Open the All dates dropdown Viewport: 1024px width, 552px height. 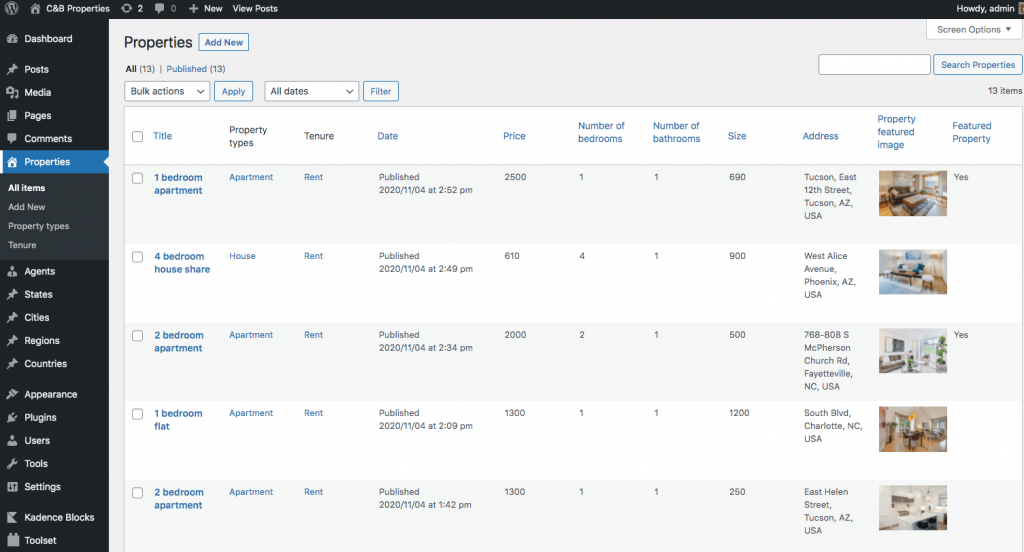[312, 91]
